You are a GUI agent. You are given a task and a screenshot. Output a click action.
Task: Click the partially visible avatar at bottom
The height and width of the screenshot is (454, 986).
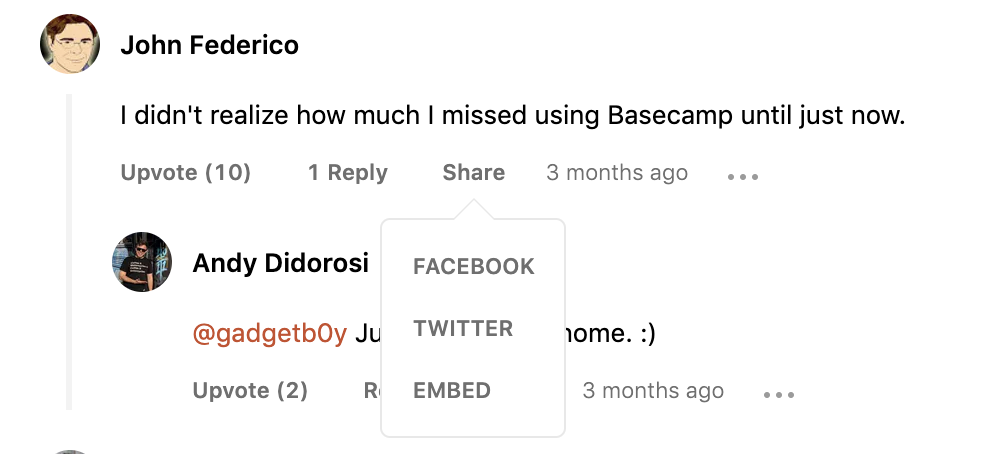(70, 450)
